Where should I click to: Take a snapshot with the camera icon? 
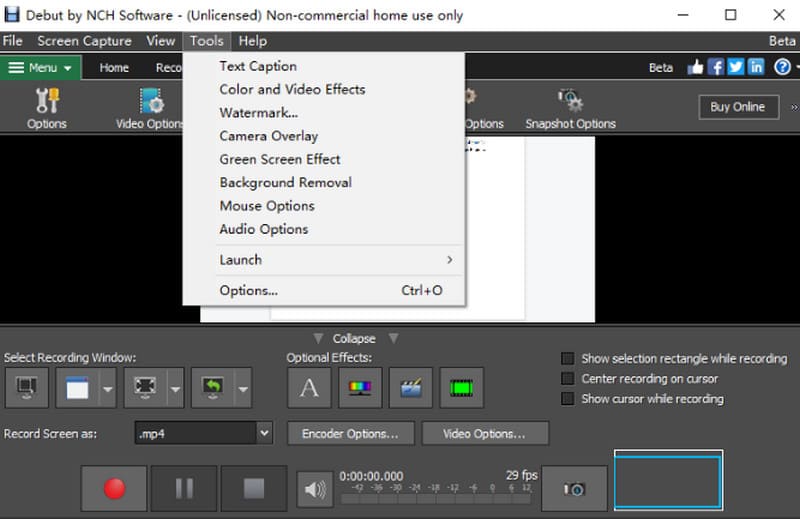click(574, 489)
